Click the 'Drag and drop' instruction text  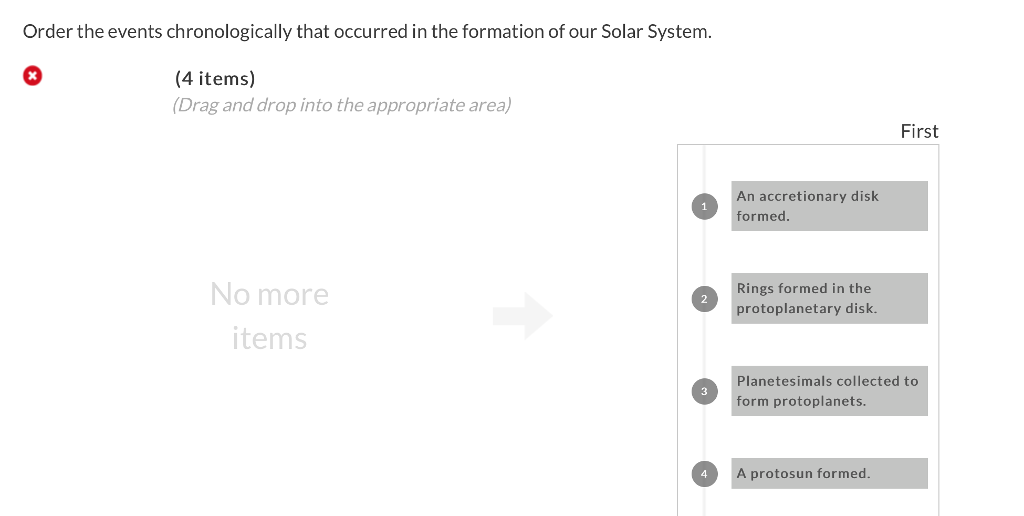(x=342, y=105)
